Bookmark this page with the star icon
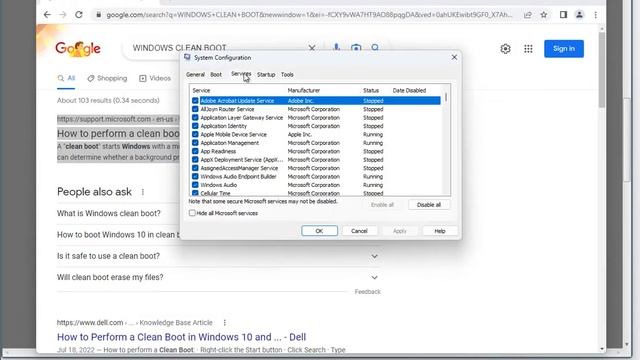Image resolution: width=640 pixels, height=360 pixels. (544, 15)
